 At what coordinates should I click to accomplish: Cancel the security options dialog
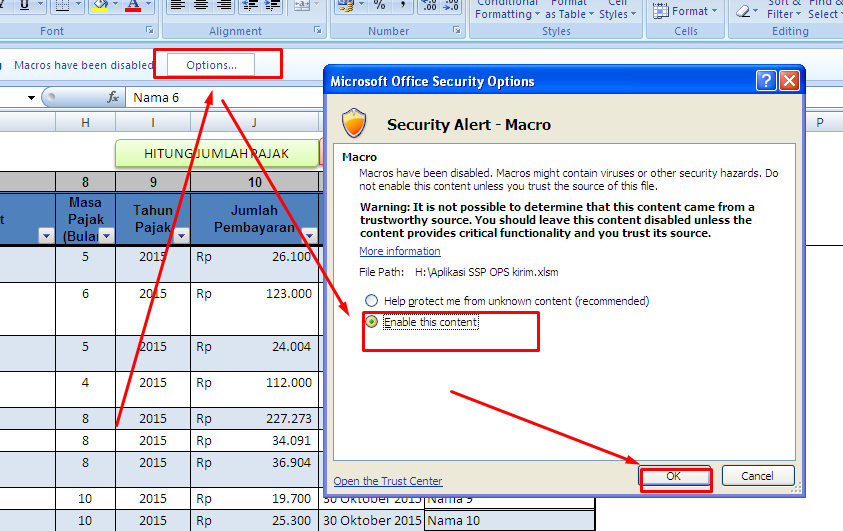click(758, 476)
